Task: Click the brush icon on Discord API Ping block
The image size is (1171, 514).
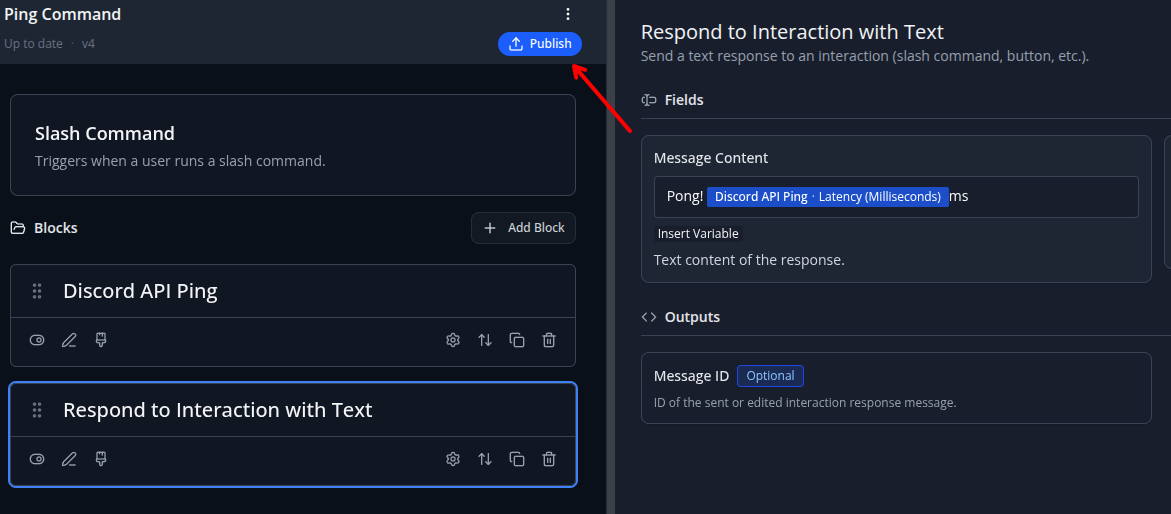Action: pyautogui.click(x=102, y=340)
